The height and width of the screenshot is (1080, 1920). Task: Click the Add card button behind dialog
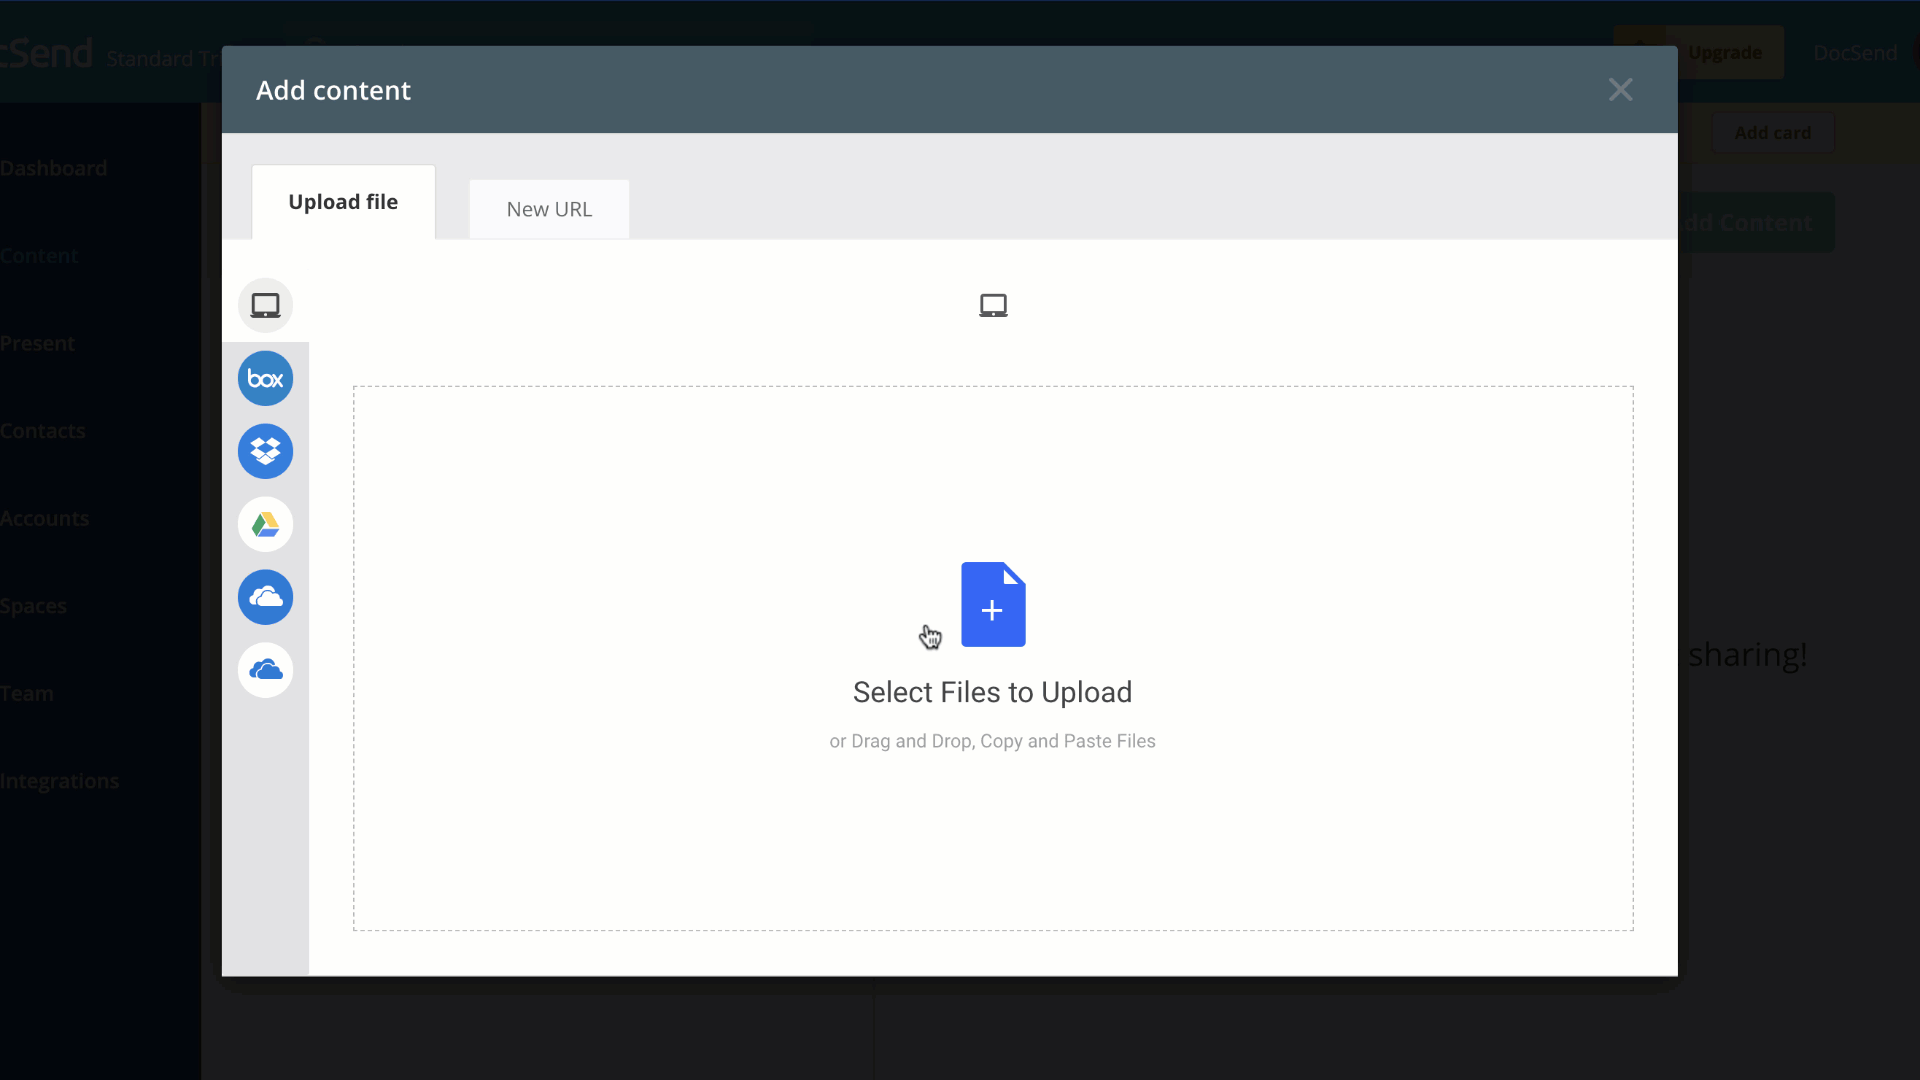click(1773, 132)
